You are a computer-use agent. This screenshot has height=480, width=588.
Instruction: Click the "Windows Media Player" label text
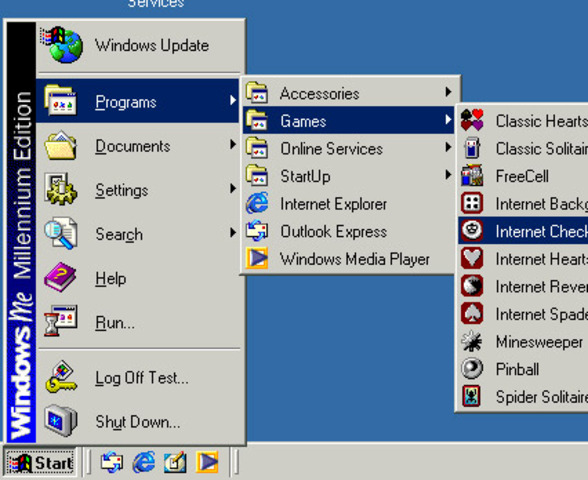coord(355,259)
